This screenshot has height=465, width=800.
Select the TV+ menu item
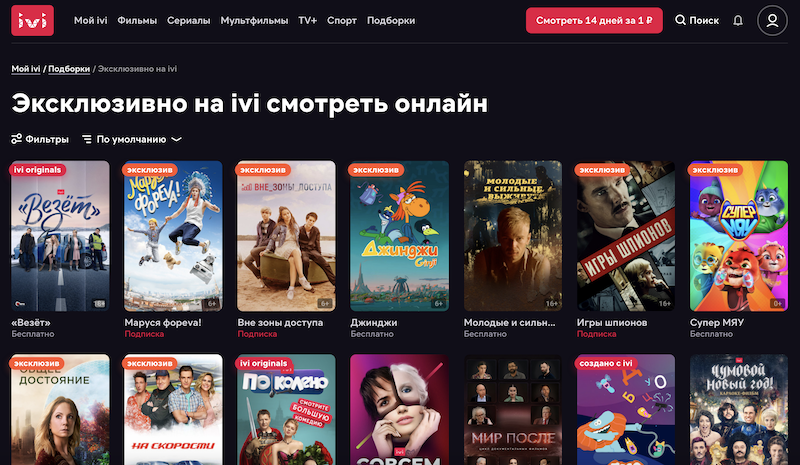point(307,20)
